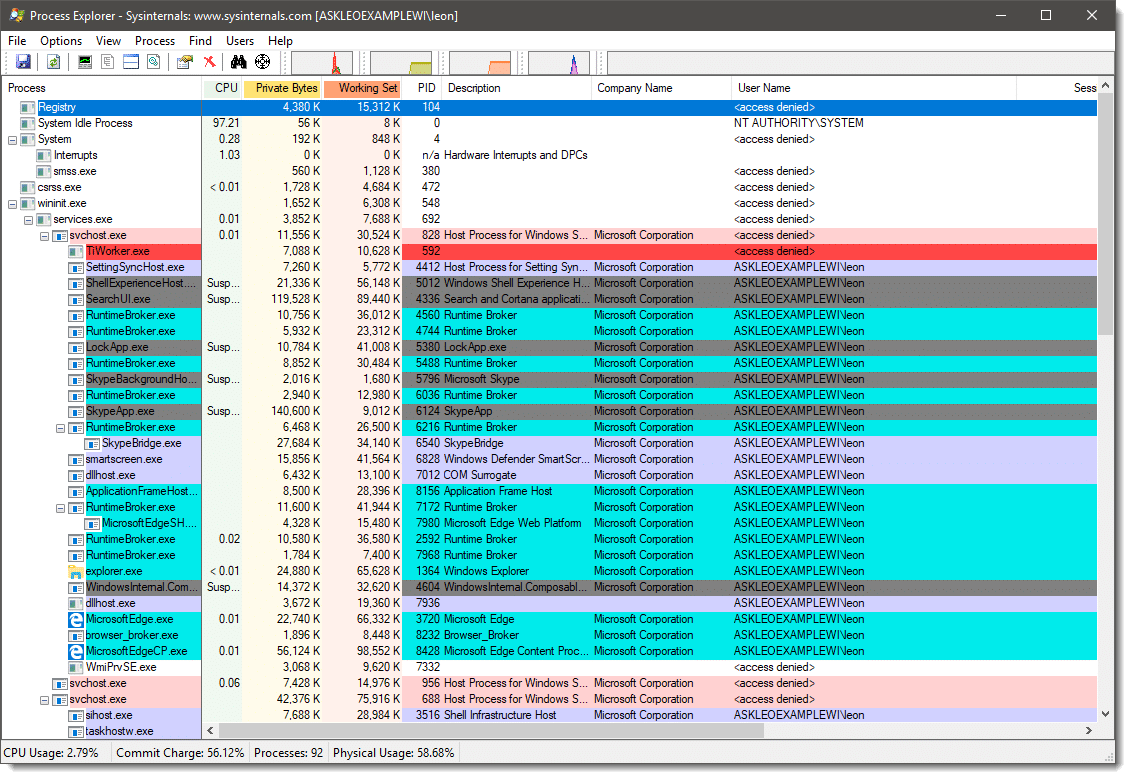
Task: Click the Refresh Now toolbar icon
Action: coord(53,62)
